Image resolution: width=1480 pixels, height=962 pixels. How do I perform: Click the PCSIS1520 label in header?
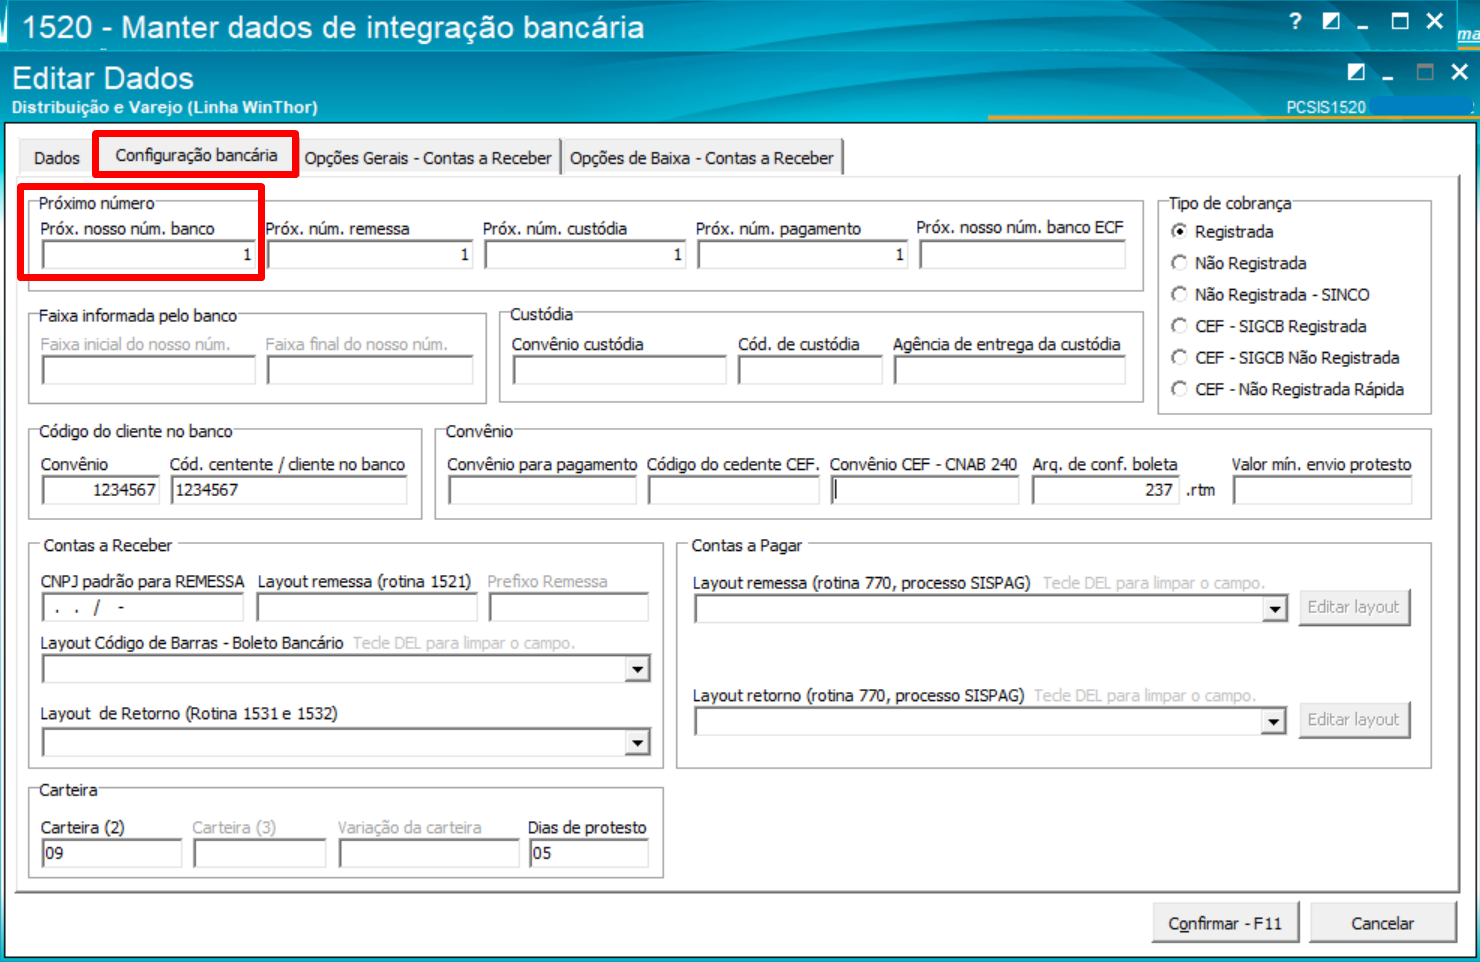[1325, 107]
